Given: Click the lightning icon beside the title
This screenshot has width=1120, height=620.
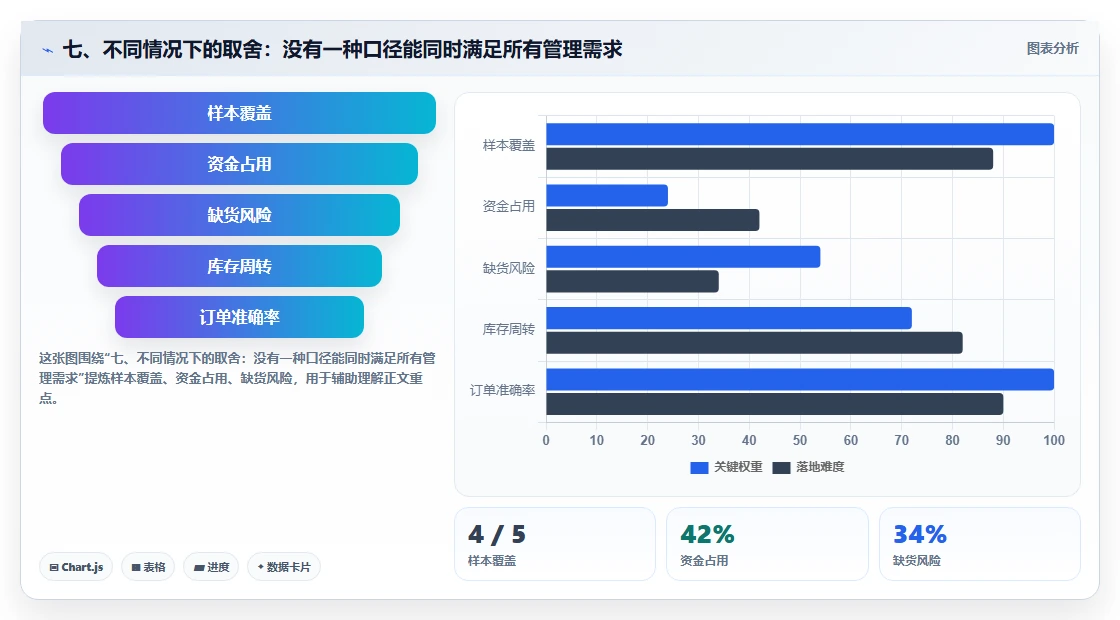Looking at the screenshot, I should tap(47, 50).
